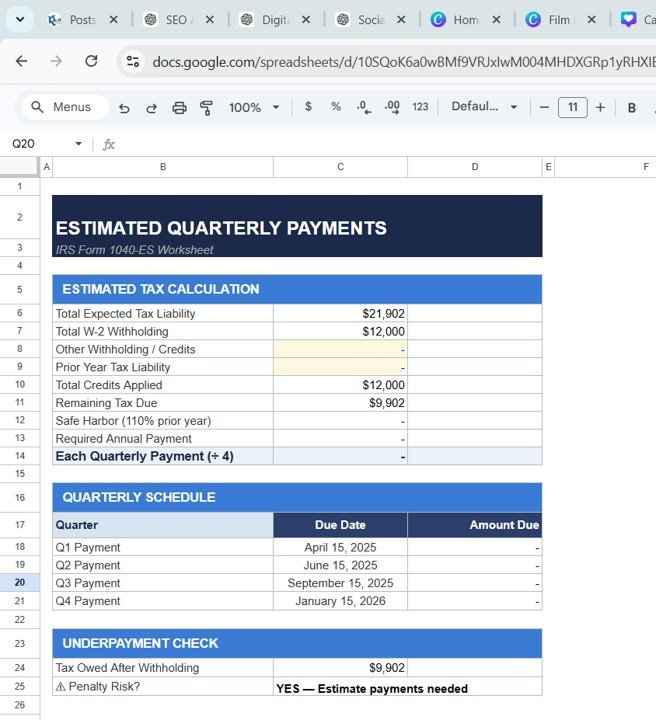
Task: Redo the last action
Action: click(x=151, y=108)
